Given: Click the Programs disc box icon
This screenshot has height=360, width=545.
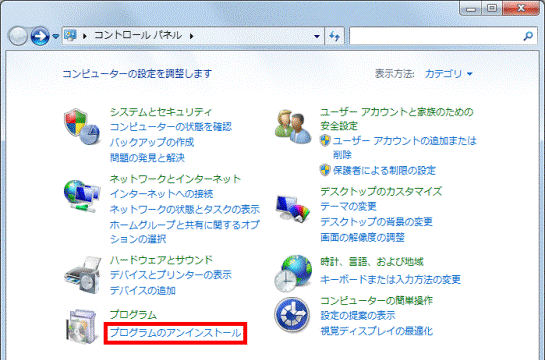Looking at the screenshot, I should (82, 327).
